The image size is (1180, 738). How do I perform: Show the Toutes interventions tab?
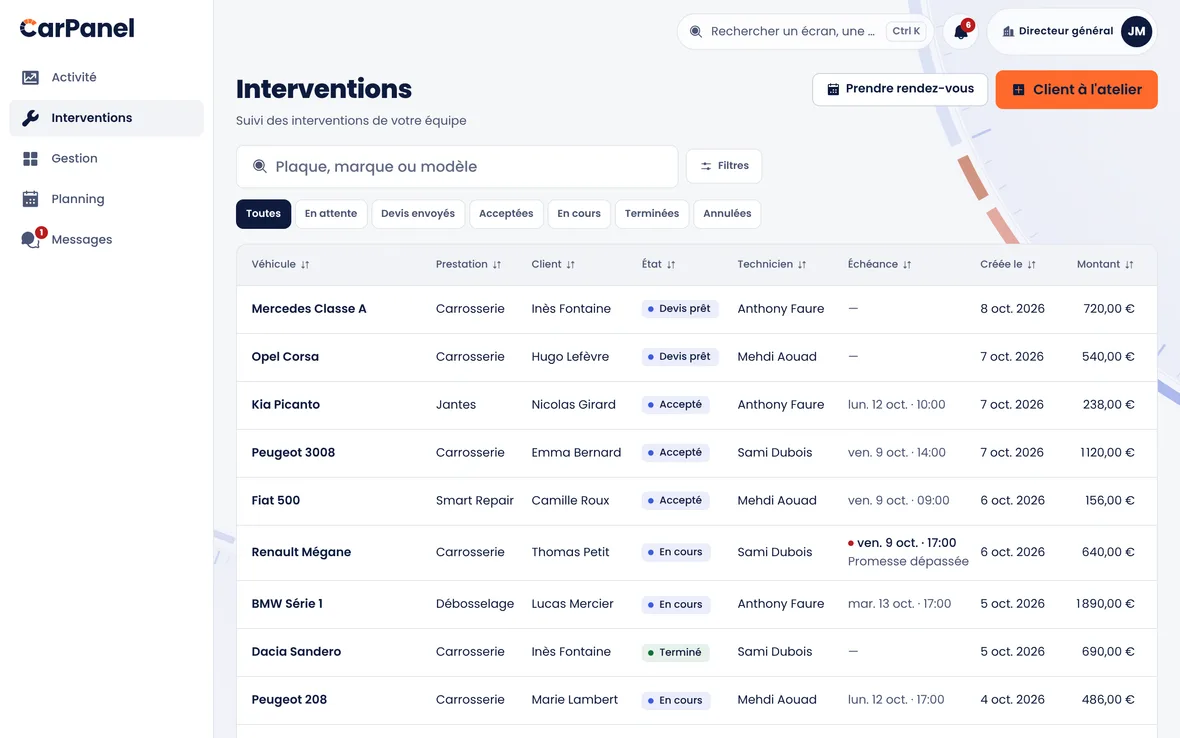[263, 214]
